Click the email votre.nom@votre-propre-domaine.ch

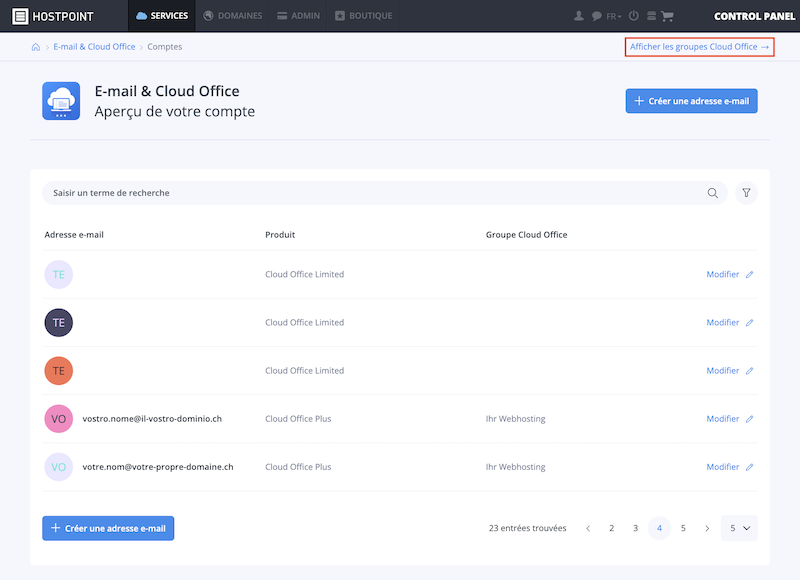[x=158, y=467]
